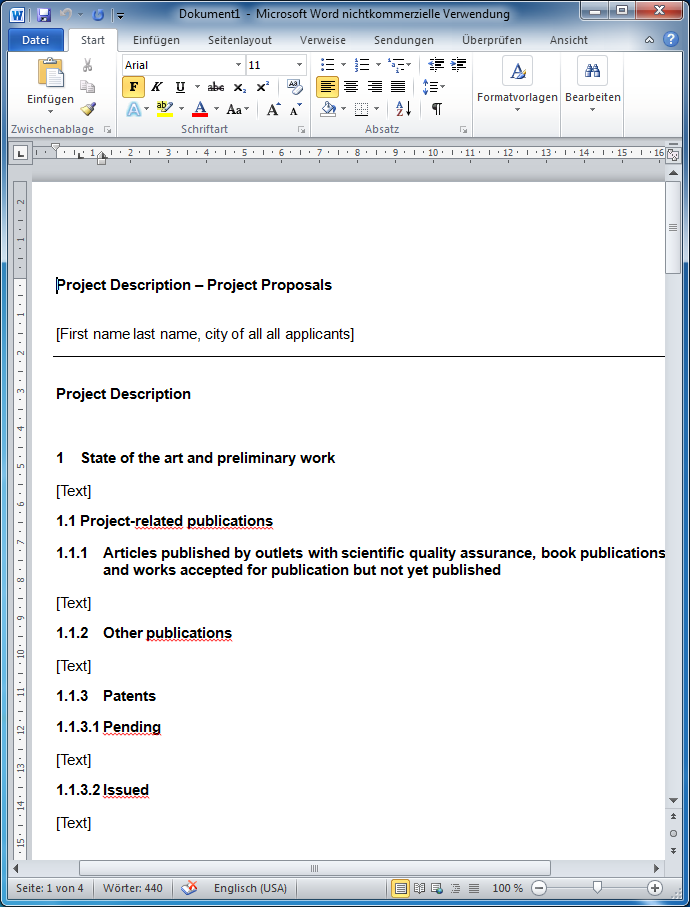
Task: Open font color dropdown arrow
Action: pos(216,109)
